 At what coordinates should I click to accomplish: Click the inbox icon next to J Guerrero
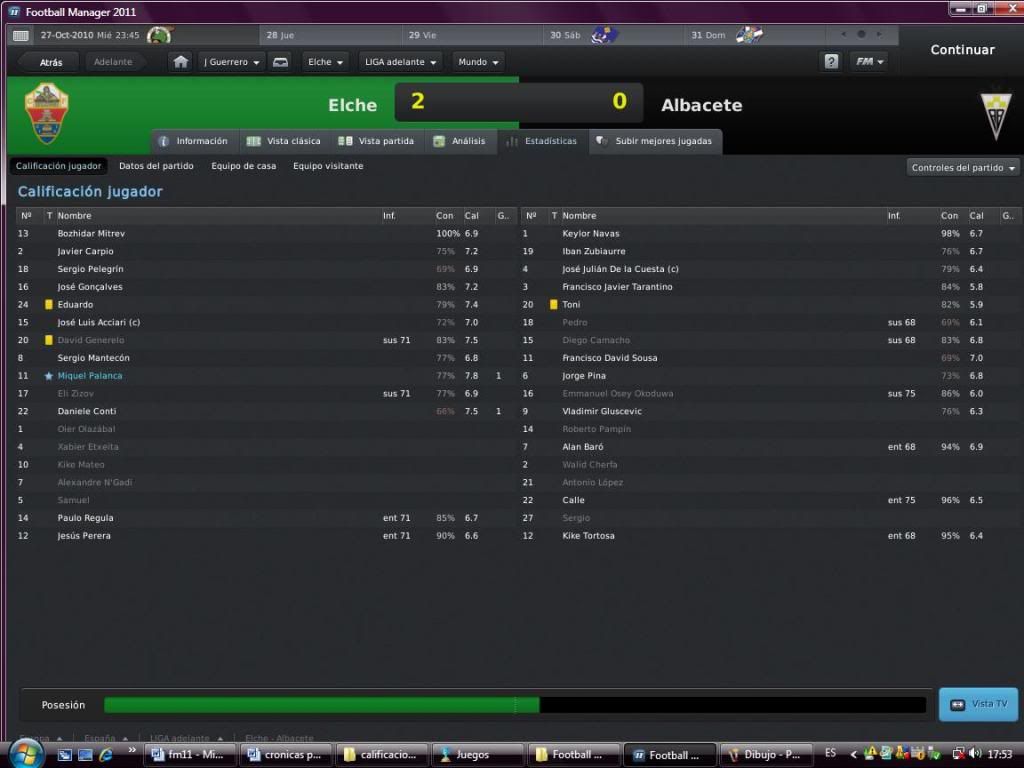click(280, 62)
